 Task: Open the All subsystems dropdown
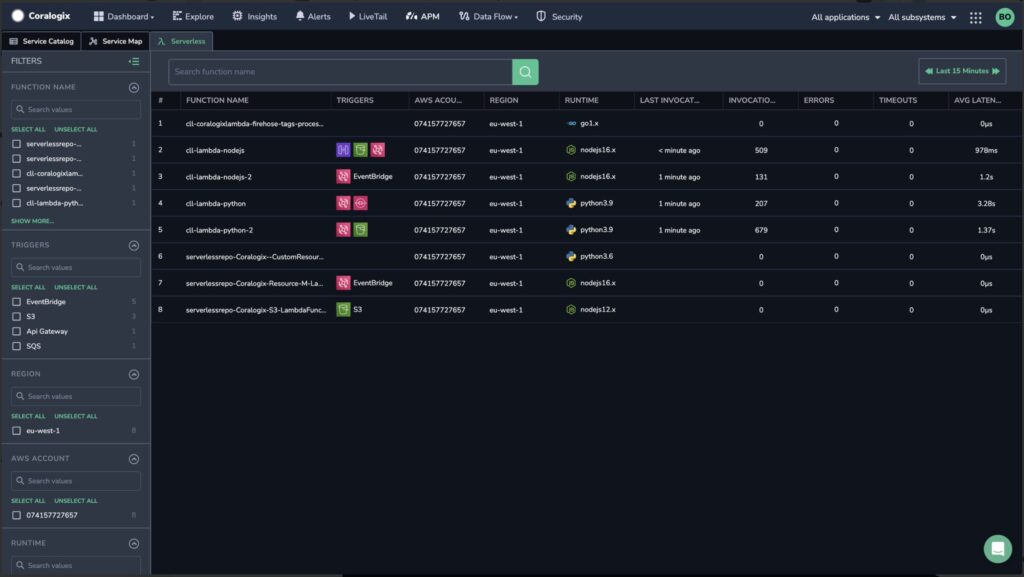pyautogui.click(x=922, y=17)
